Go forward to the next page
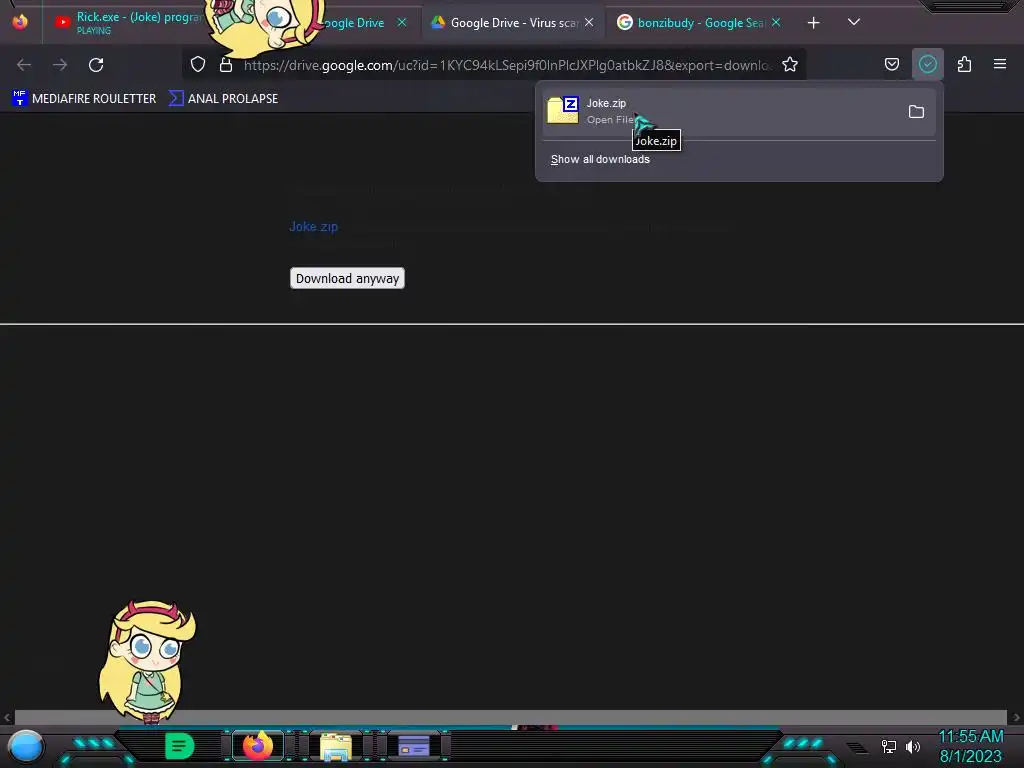The height and width of the screenshot is (768, 1024). point(60,65)
